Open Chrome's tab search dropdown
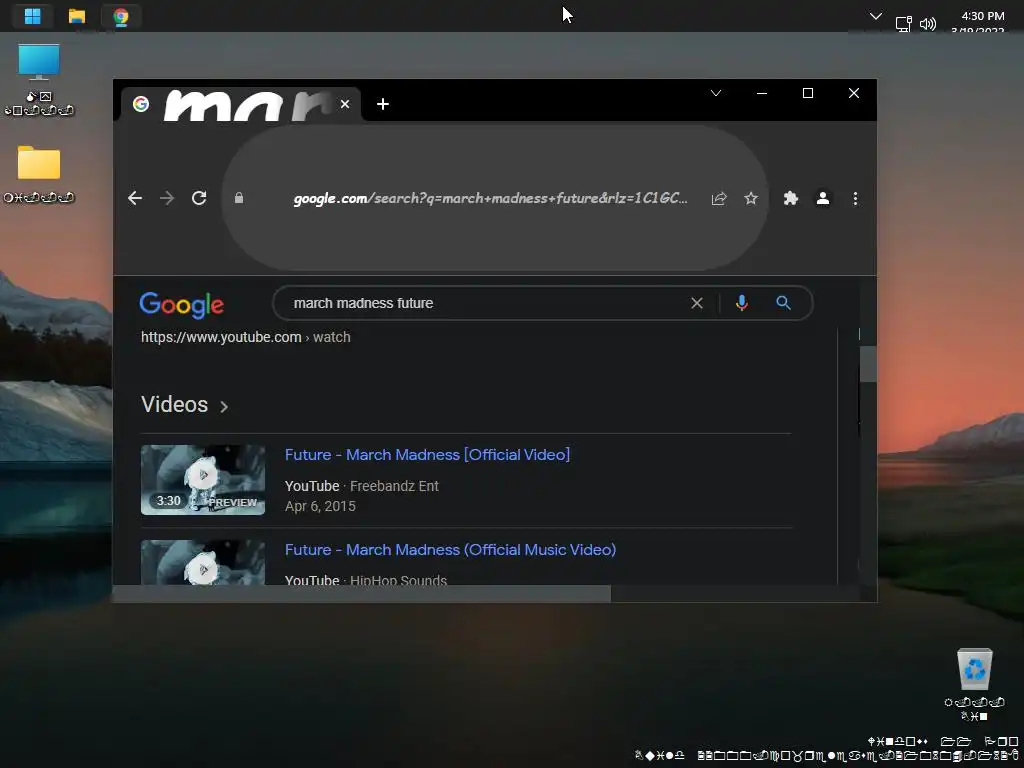The width and height of the screenshot is (1024, 768). (716, 93)
